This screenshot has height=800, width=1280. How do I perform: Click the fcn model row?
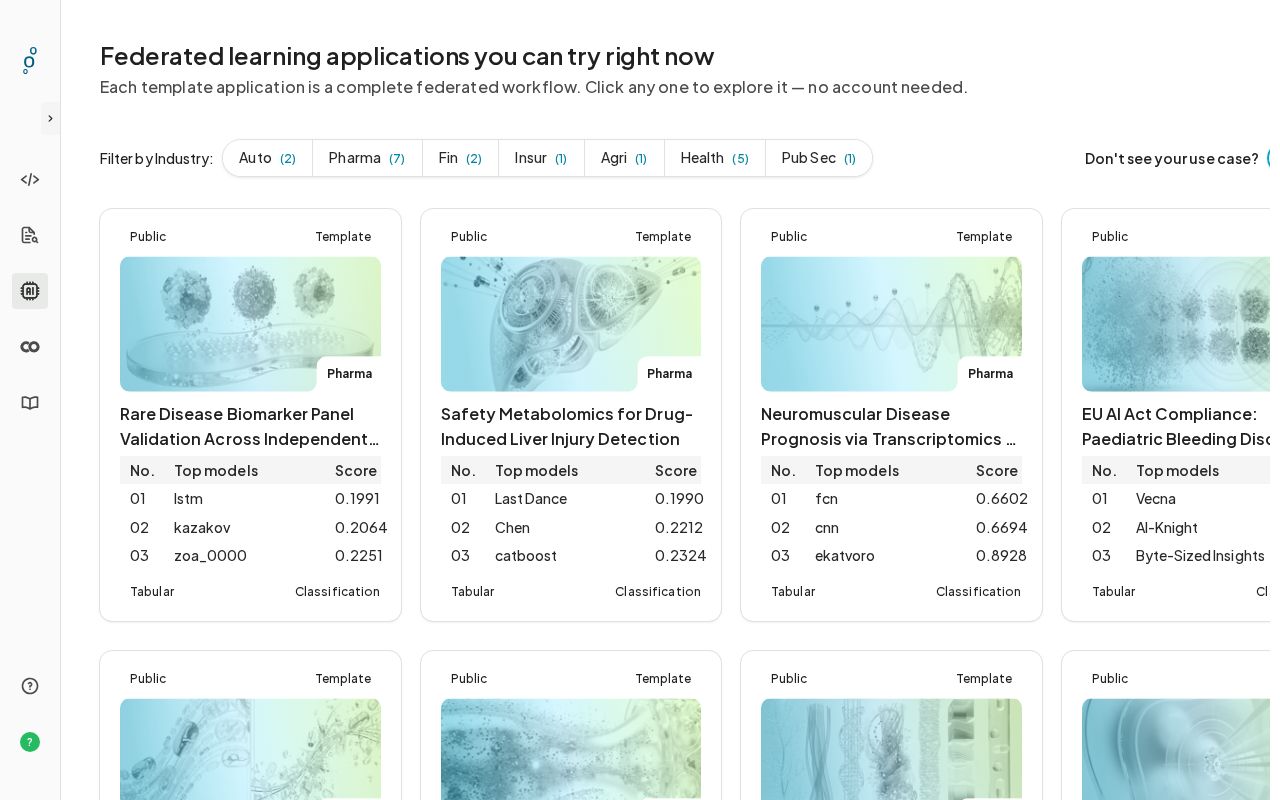891,499
